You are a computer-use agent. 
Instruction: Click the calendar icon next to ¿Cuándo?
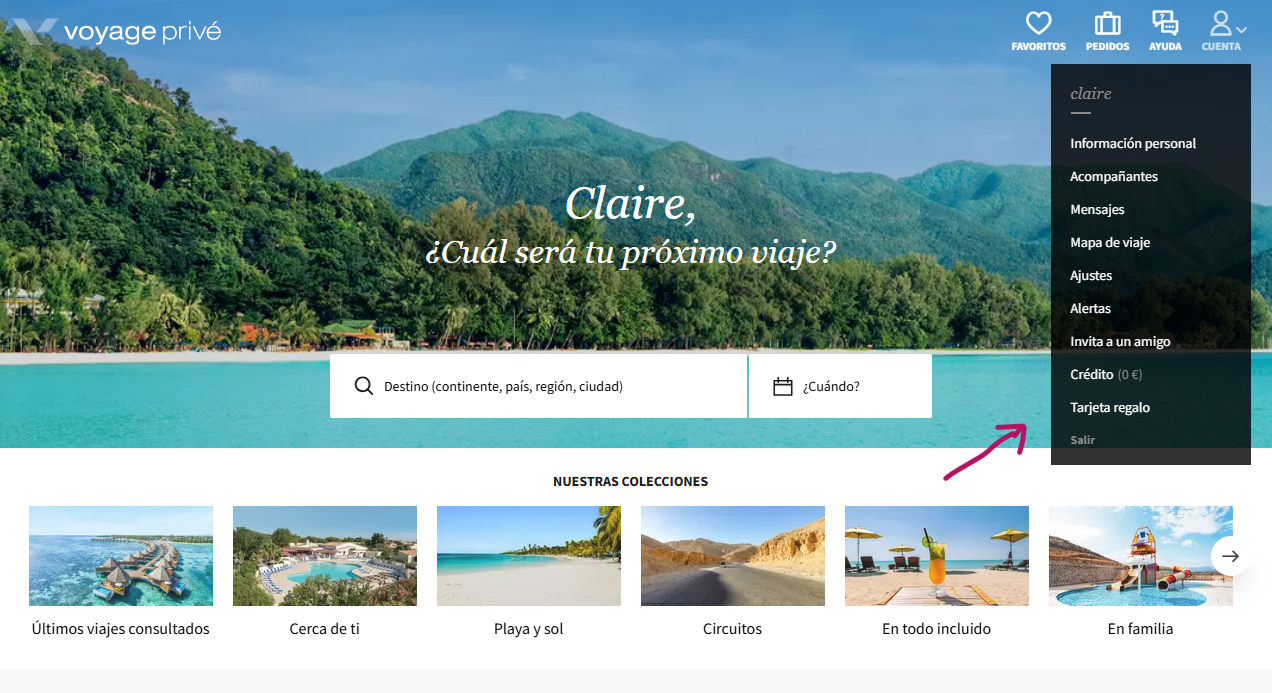(x=783, y=386)
